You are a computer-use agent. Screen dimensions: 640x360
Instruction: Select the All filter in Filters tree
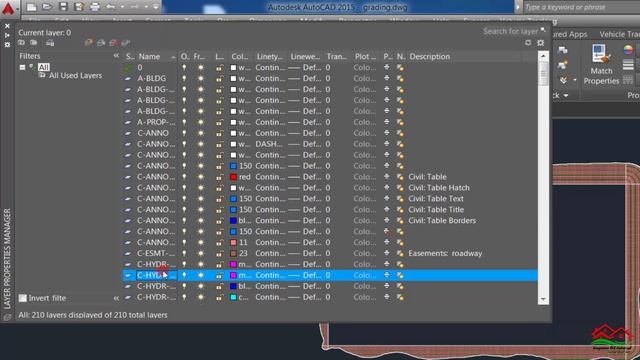pos(44,67)
